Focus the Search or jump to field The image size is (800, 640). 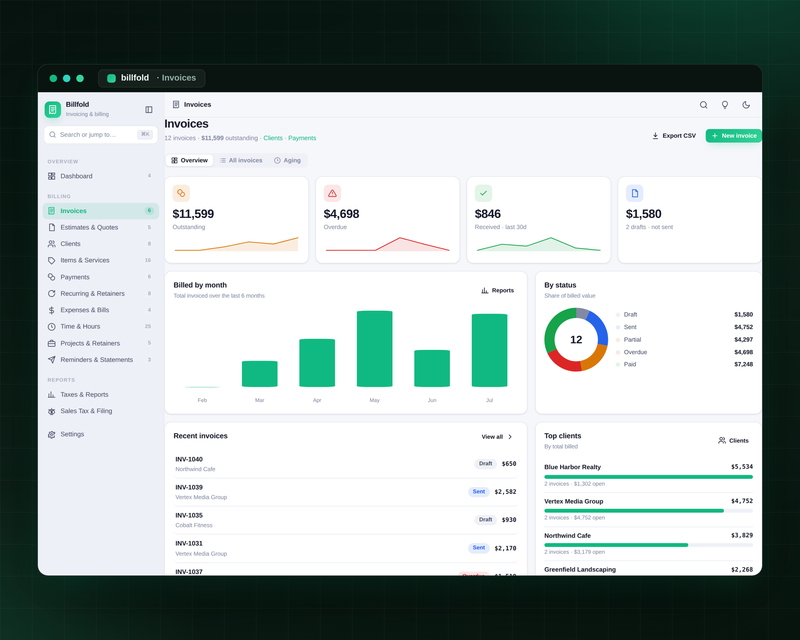click(101, 135)
